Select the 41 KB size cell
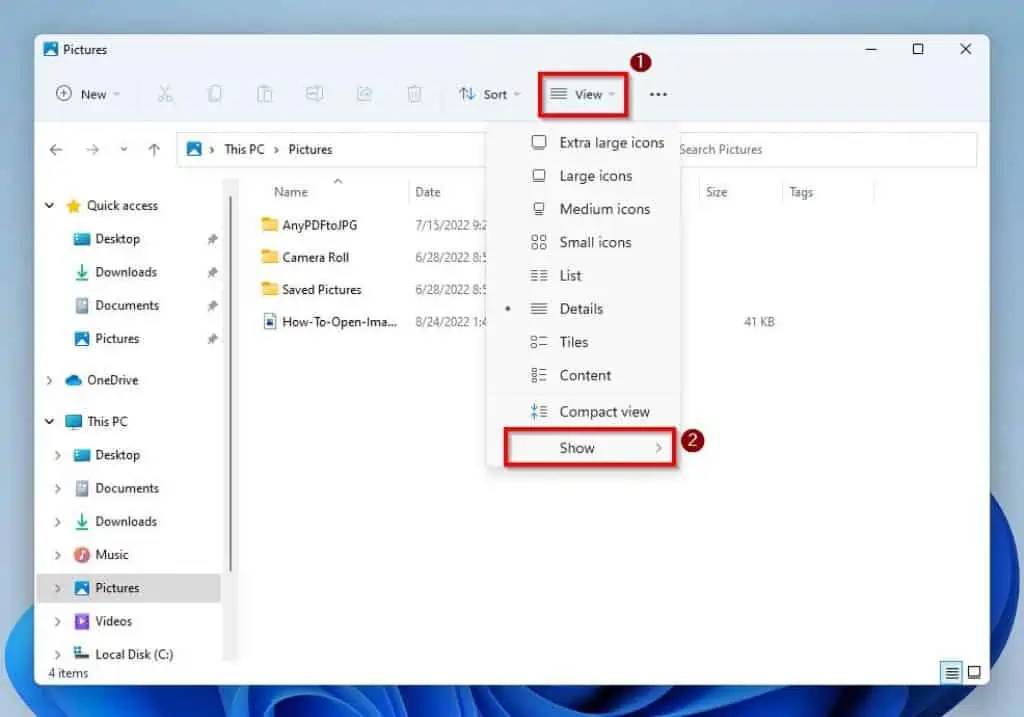Viewport: 1024px width, 717px height. [x=759, y=321]
